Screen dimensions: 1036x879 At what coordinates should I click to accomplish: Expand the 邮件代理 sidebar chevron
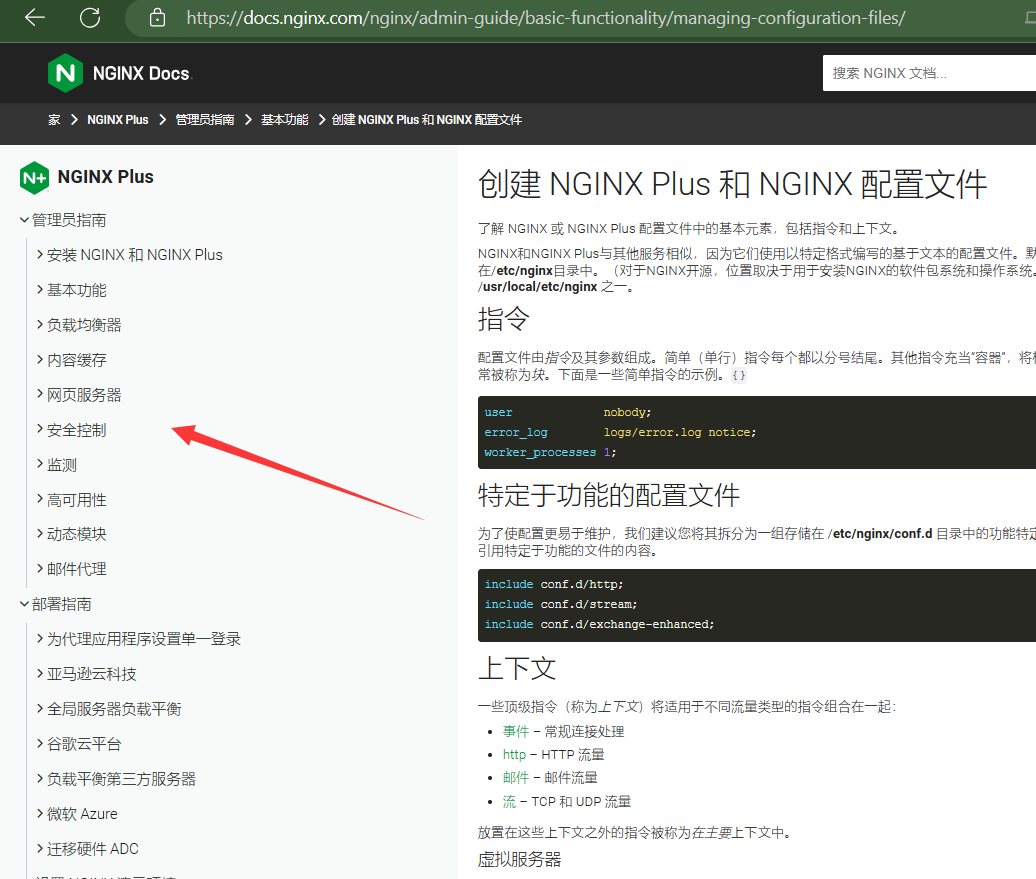coord(40,568)
